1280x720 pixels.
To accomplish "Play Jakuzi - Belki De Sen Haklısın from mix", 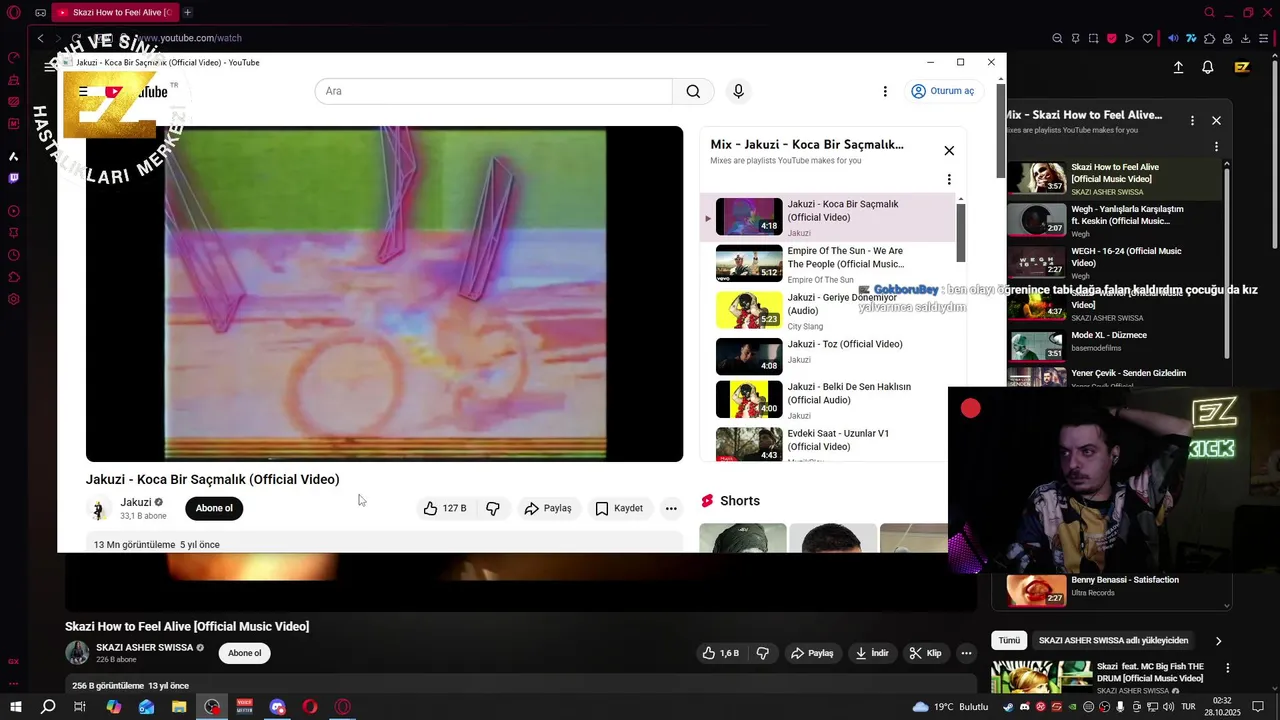I will click(827, 400).
